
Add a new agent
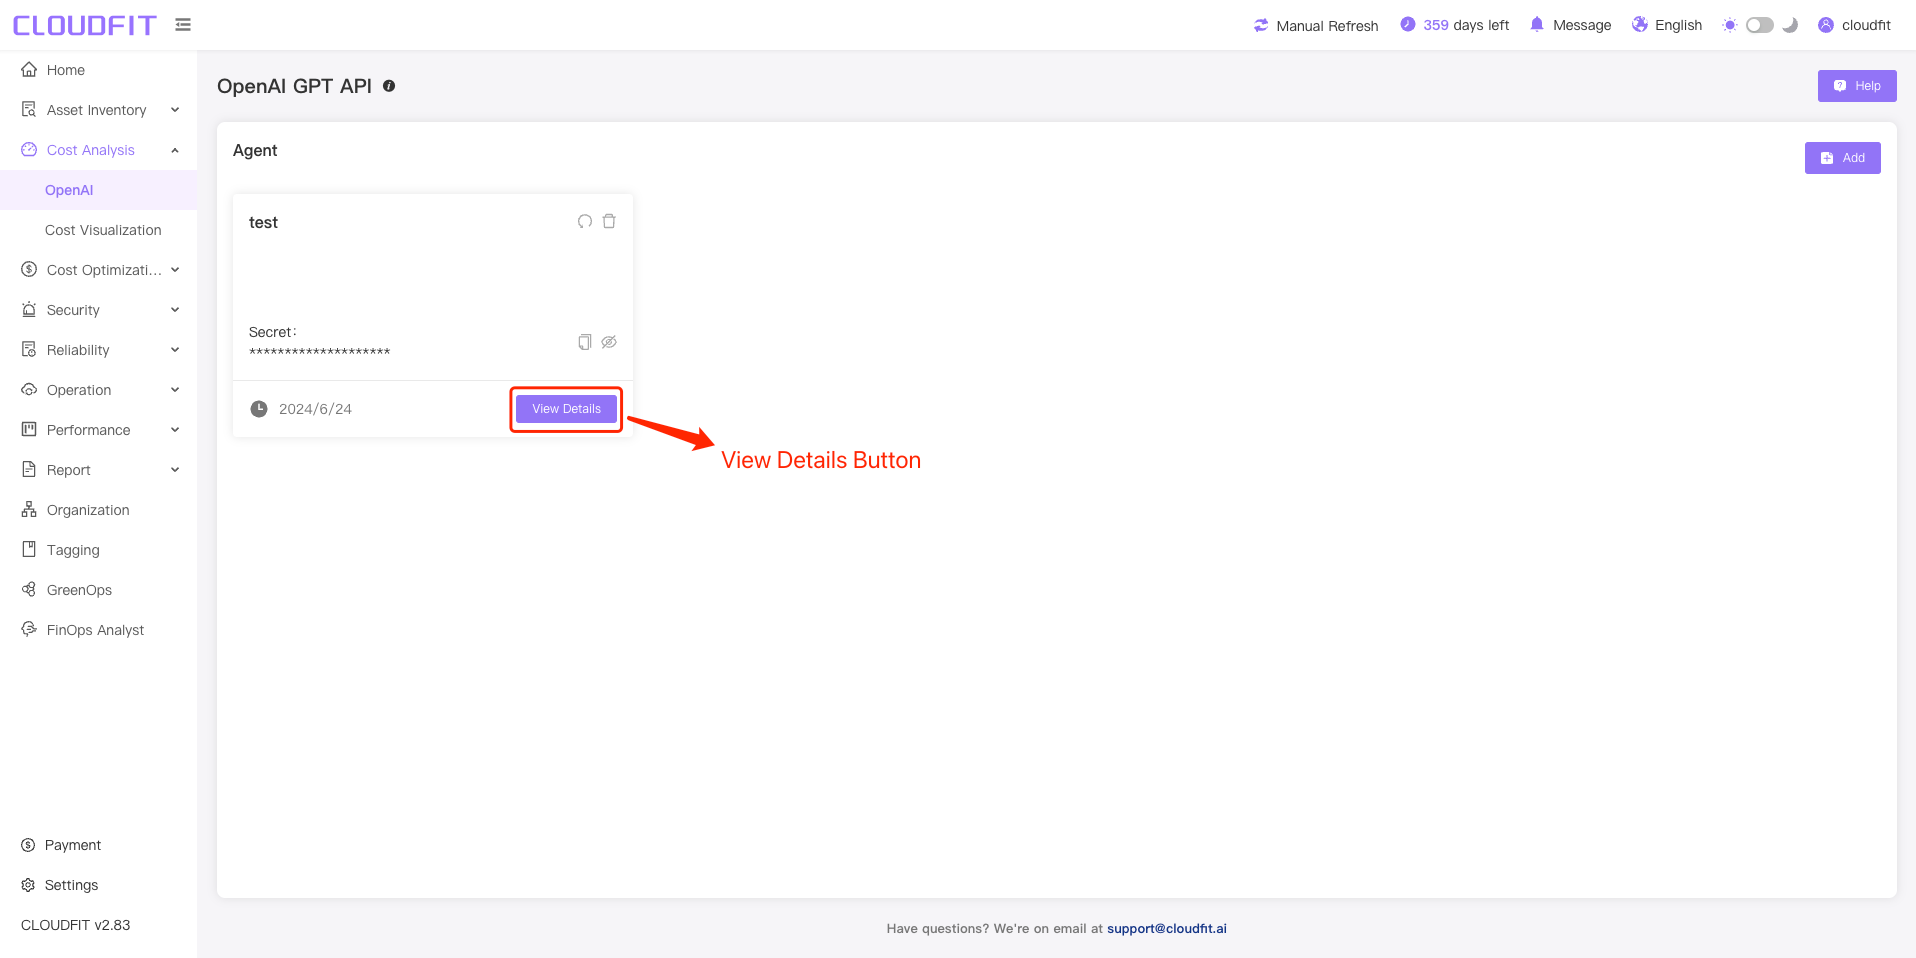(1842, 158)
